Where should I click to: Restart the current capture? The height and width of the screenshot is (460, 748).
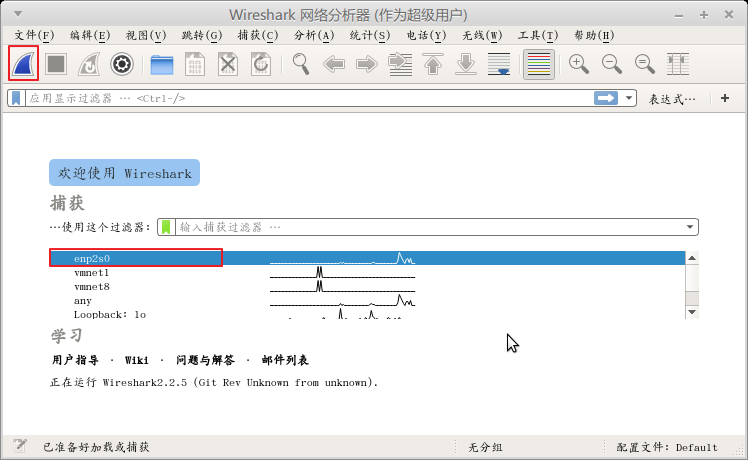pyautogui.click(x=89, y=63)
